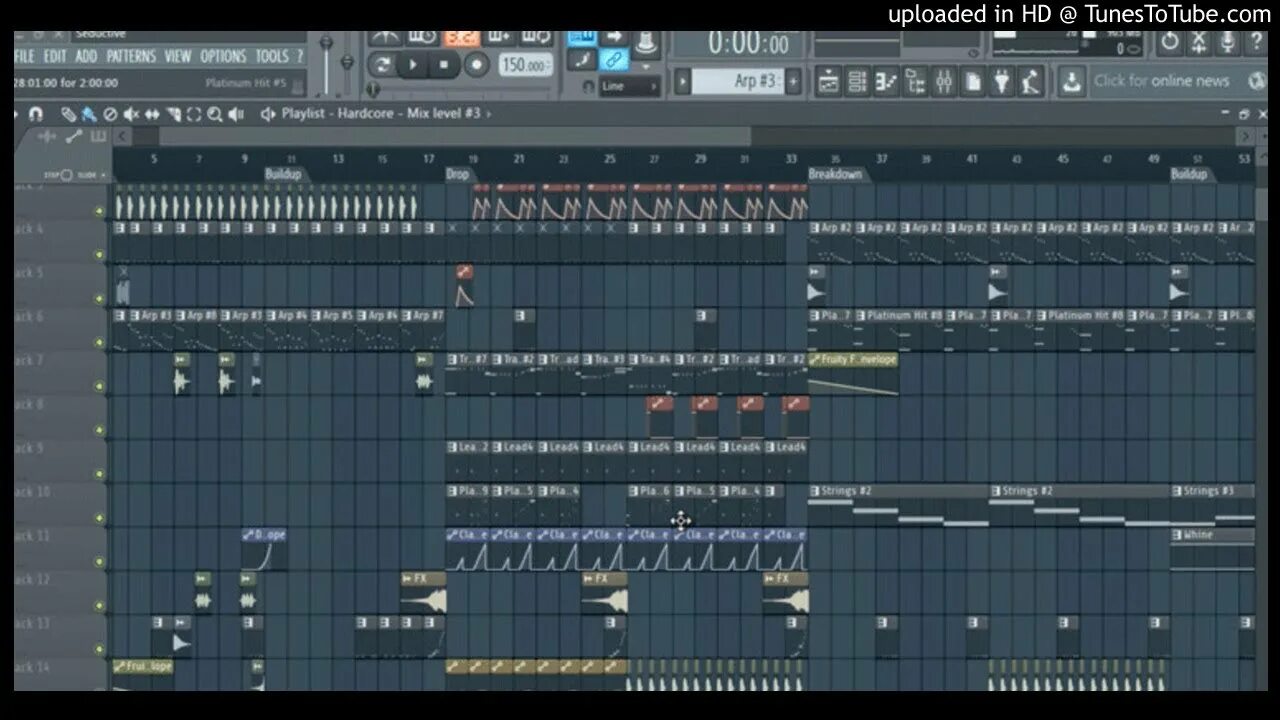The height and width of the screenshot is (720, 1280).
Task: Select the Paint brush tool in Playlist
Action: (x=89, y=114)
